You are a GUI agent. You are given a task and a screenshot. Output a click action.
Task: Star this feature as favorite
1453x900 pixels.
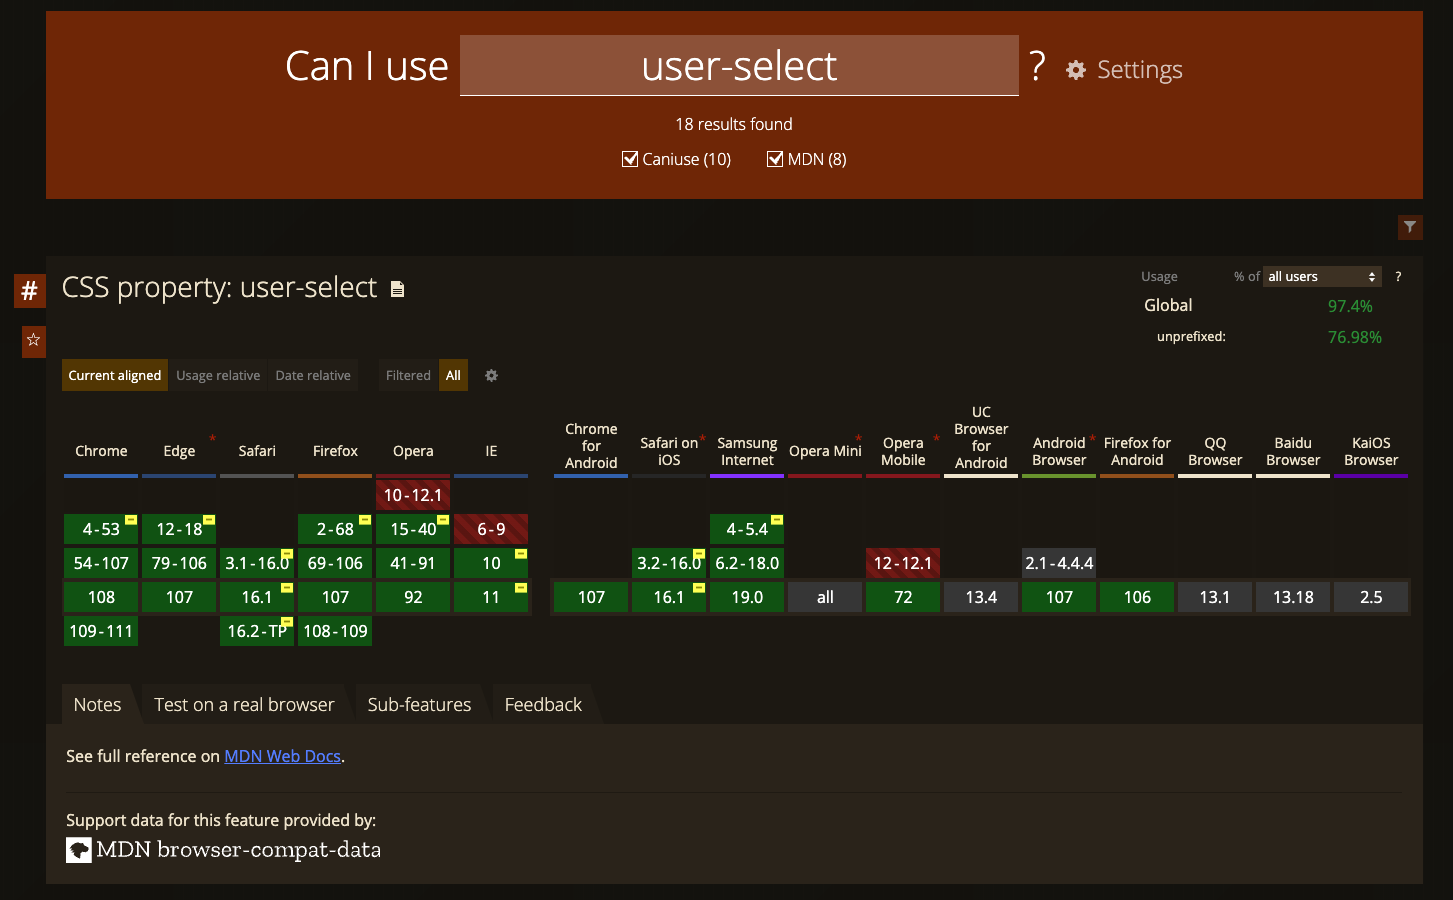tap(33, 340)
